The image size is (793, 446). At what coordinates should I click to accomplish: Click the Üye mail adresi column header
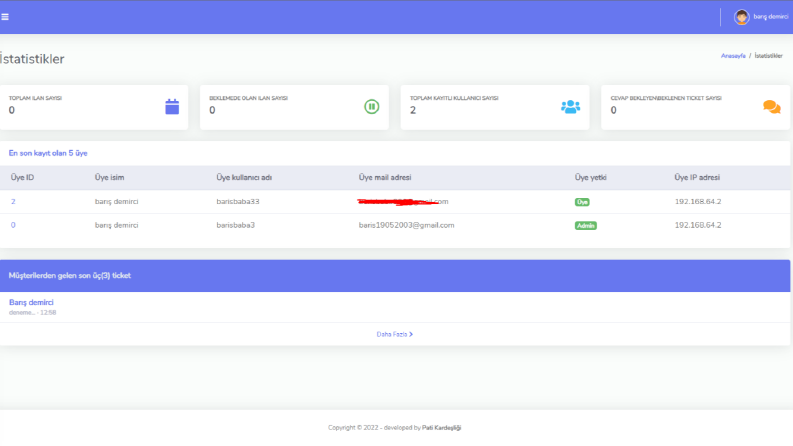tap(385, 177)
